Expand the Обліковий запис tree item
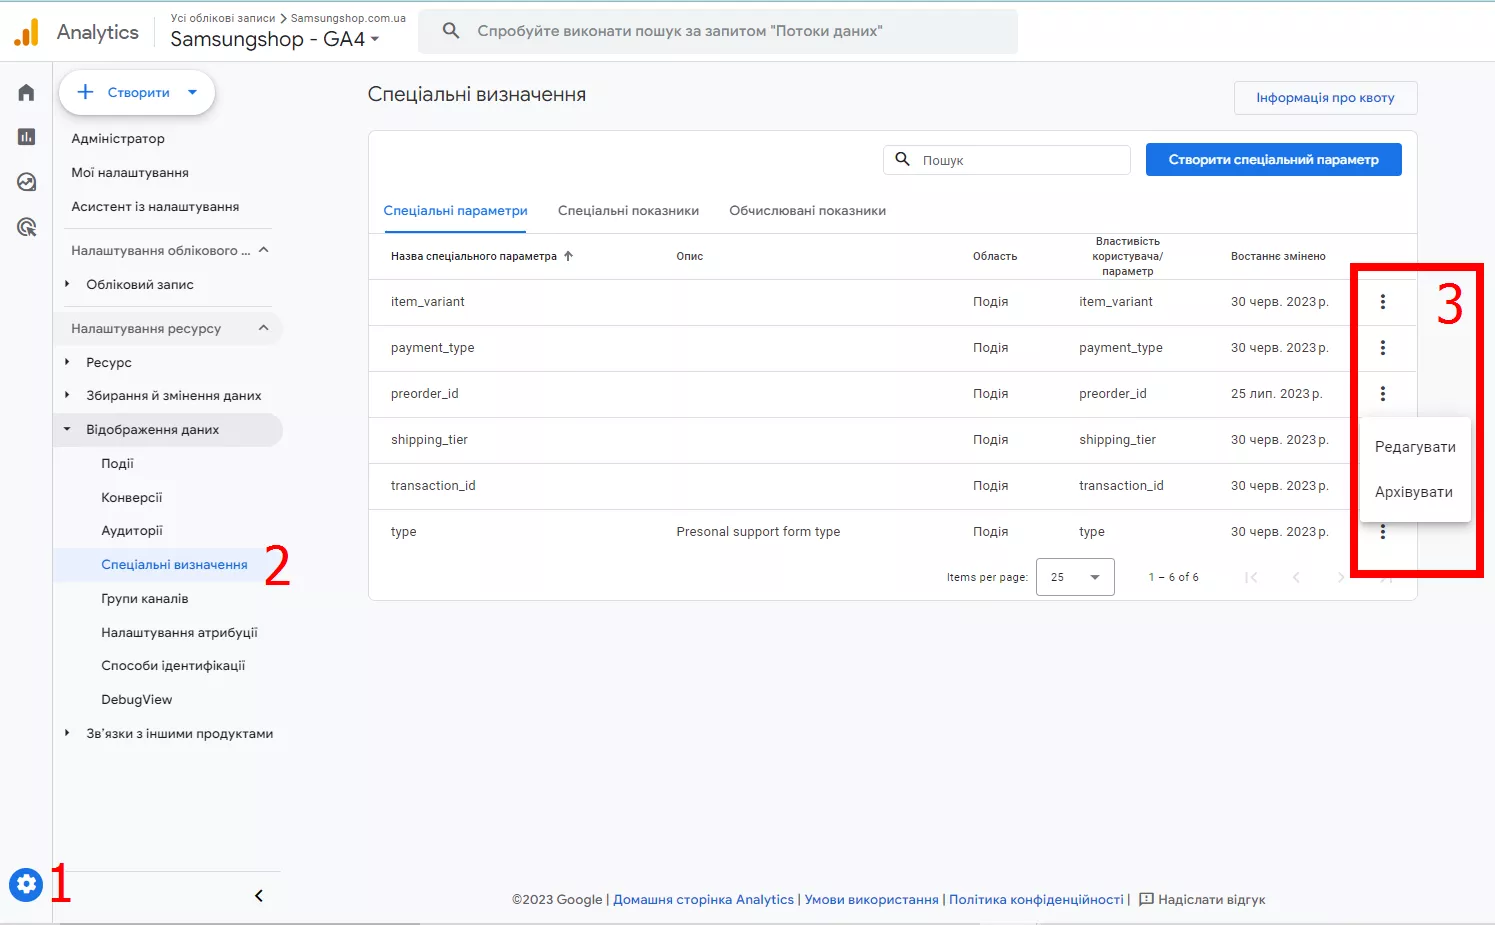Screen dimensions: 1495x925 [67, 284]
